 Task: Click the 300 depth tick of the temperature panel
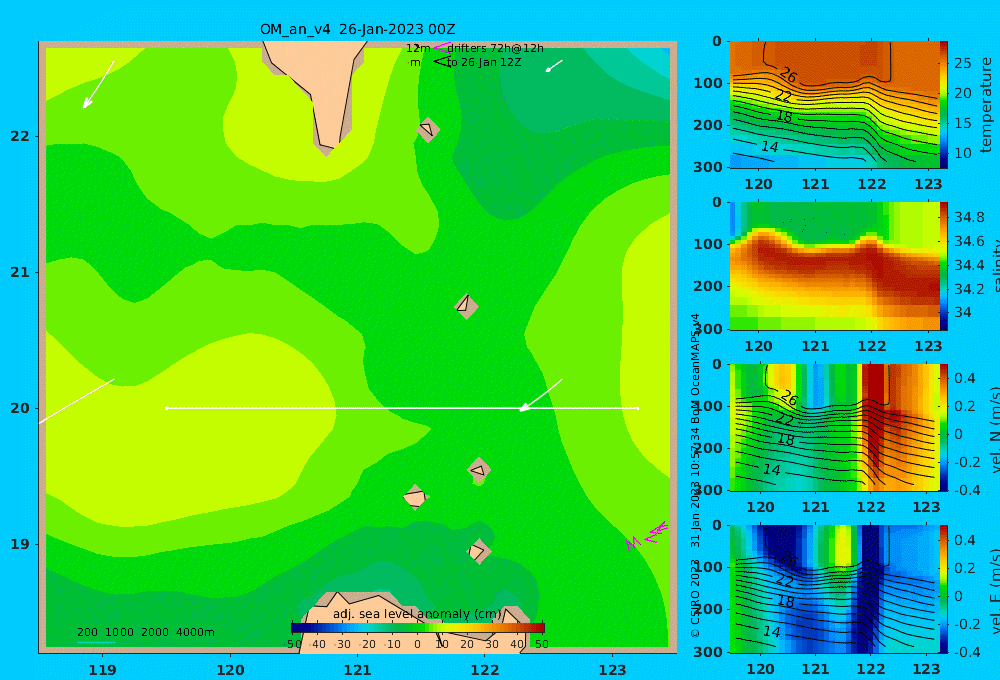point(708,166)
